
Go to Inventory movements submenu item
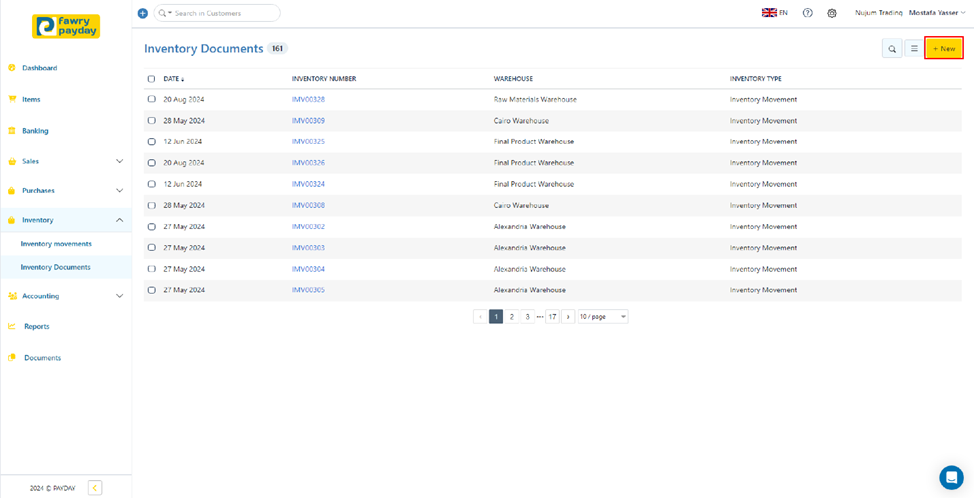56,244
